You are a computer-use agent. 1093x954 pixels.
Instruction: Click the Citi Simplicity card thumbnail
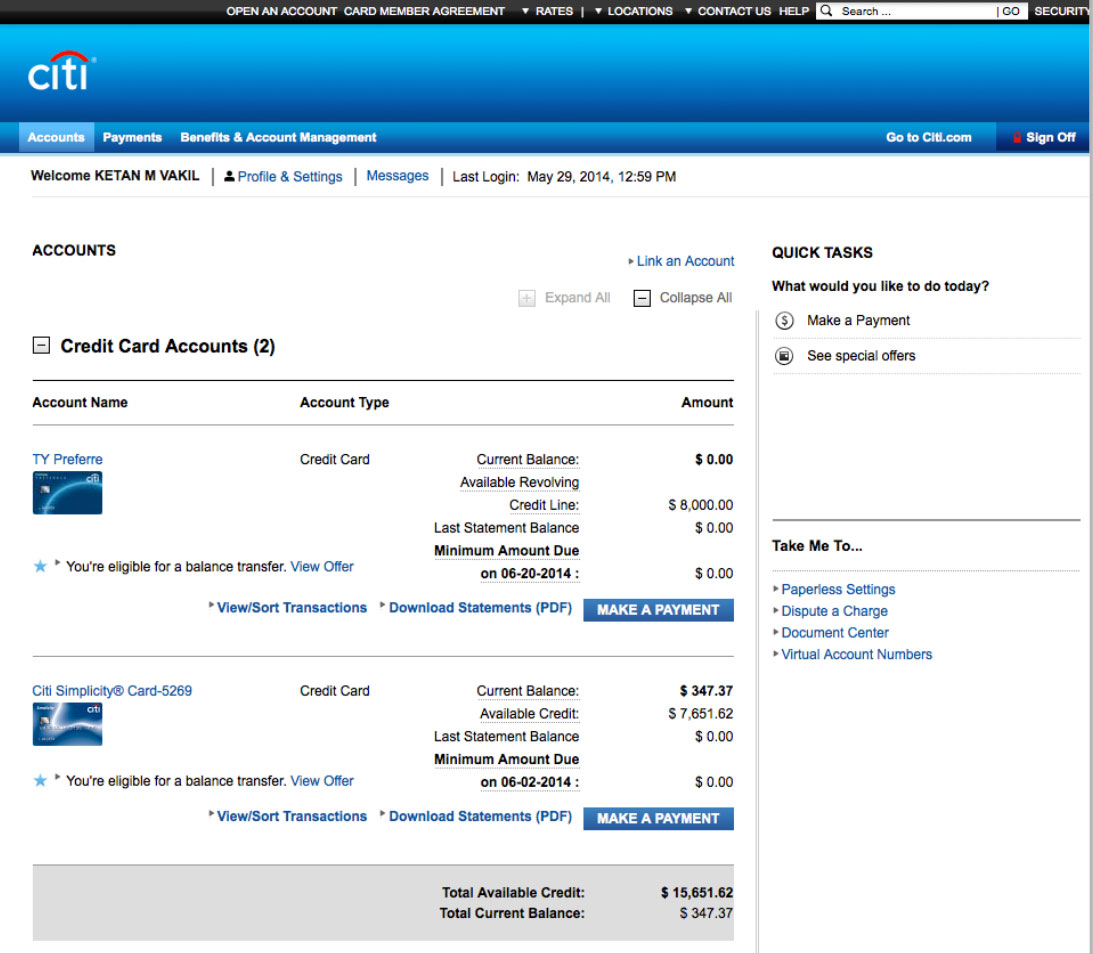[68, 724]
